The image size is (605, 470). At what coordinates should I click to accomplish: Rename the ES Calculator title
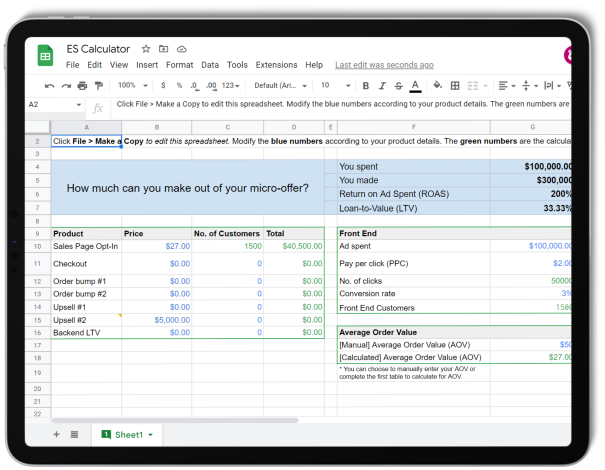(x=98, y=49)
